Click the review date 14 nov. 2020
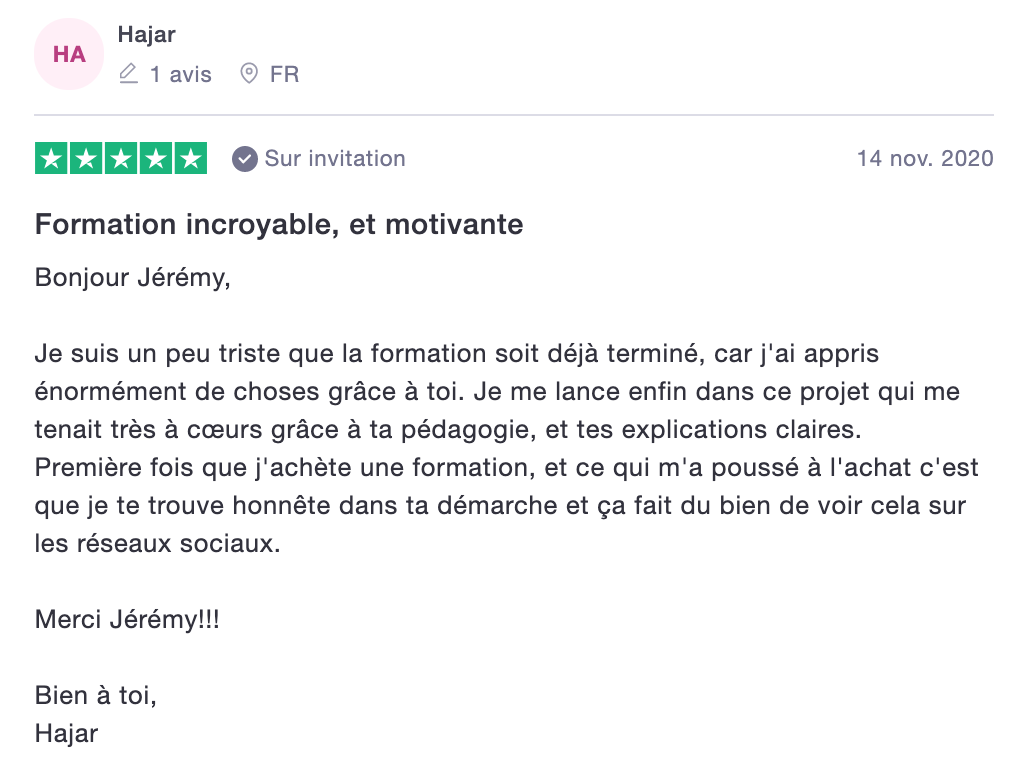 click(925, 159)
